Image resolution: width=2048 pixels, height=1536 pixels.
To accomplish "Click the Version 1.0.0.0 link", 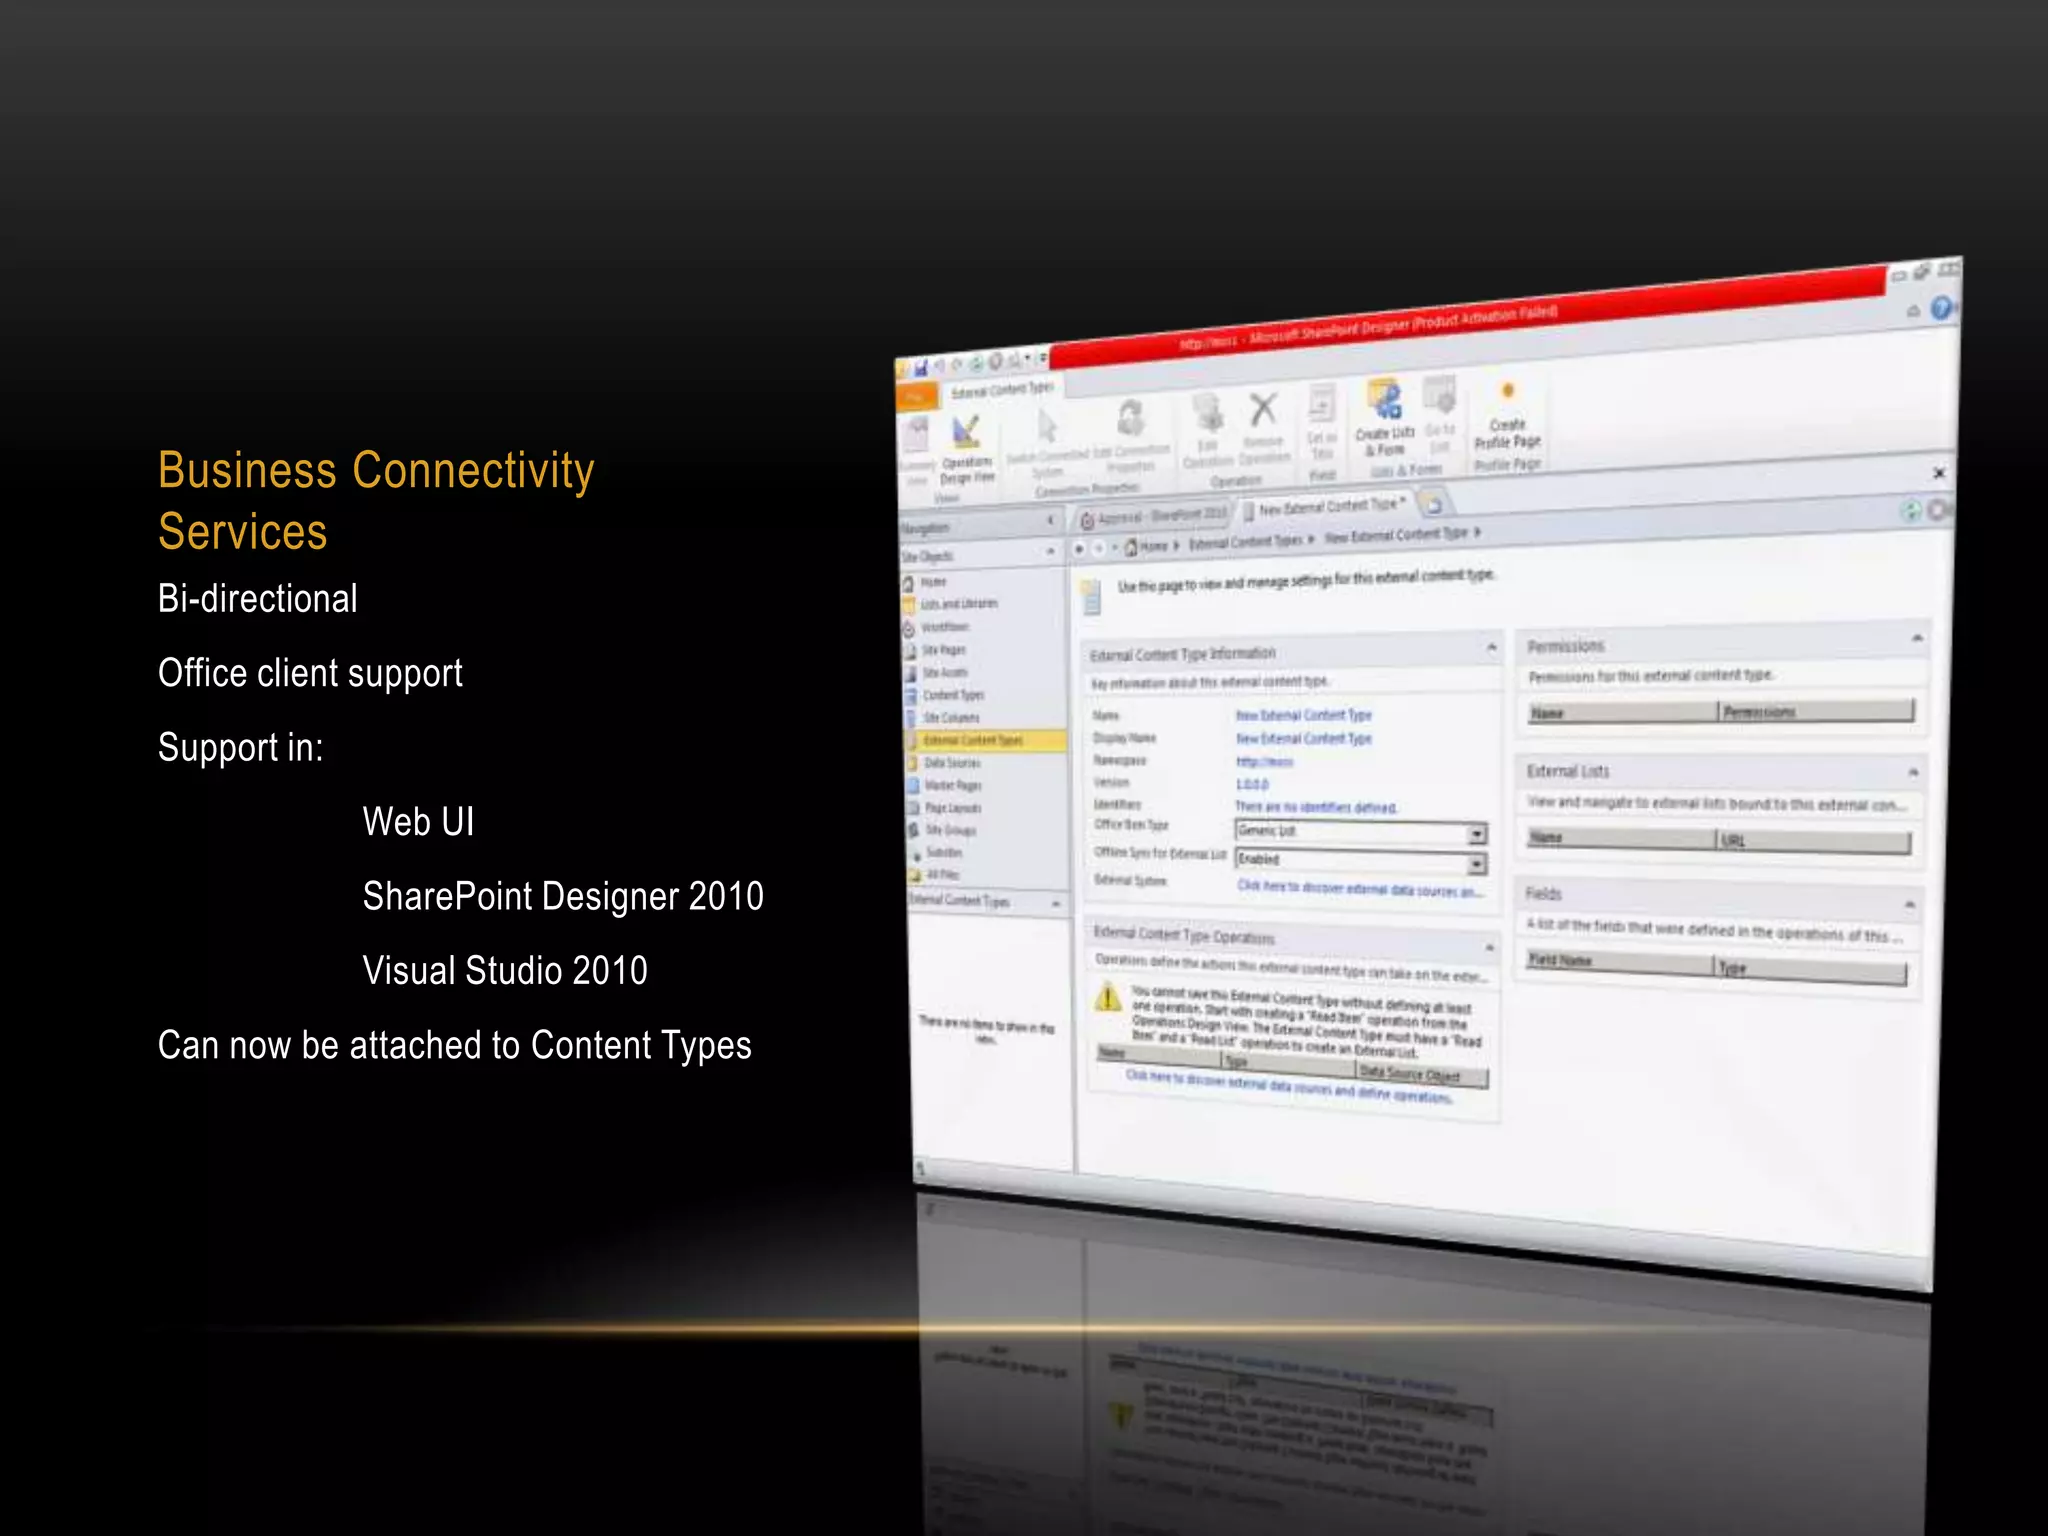I will click(1252, 784).
